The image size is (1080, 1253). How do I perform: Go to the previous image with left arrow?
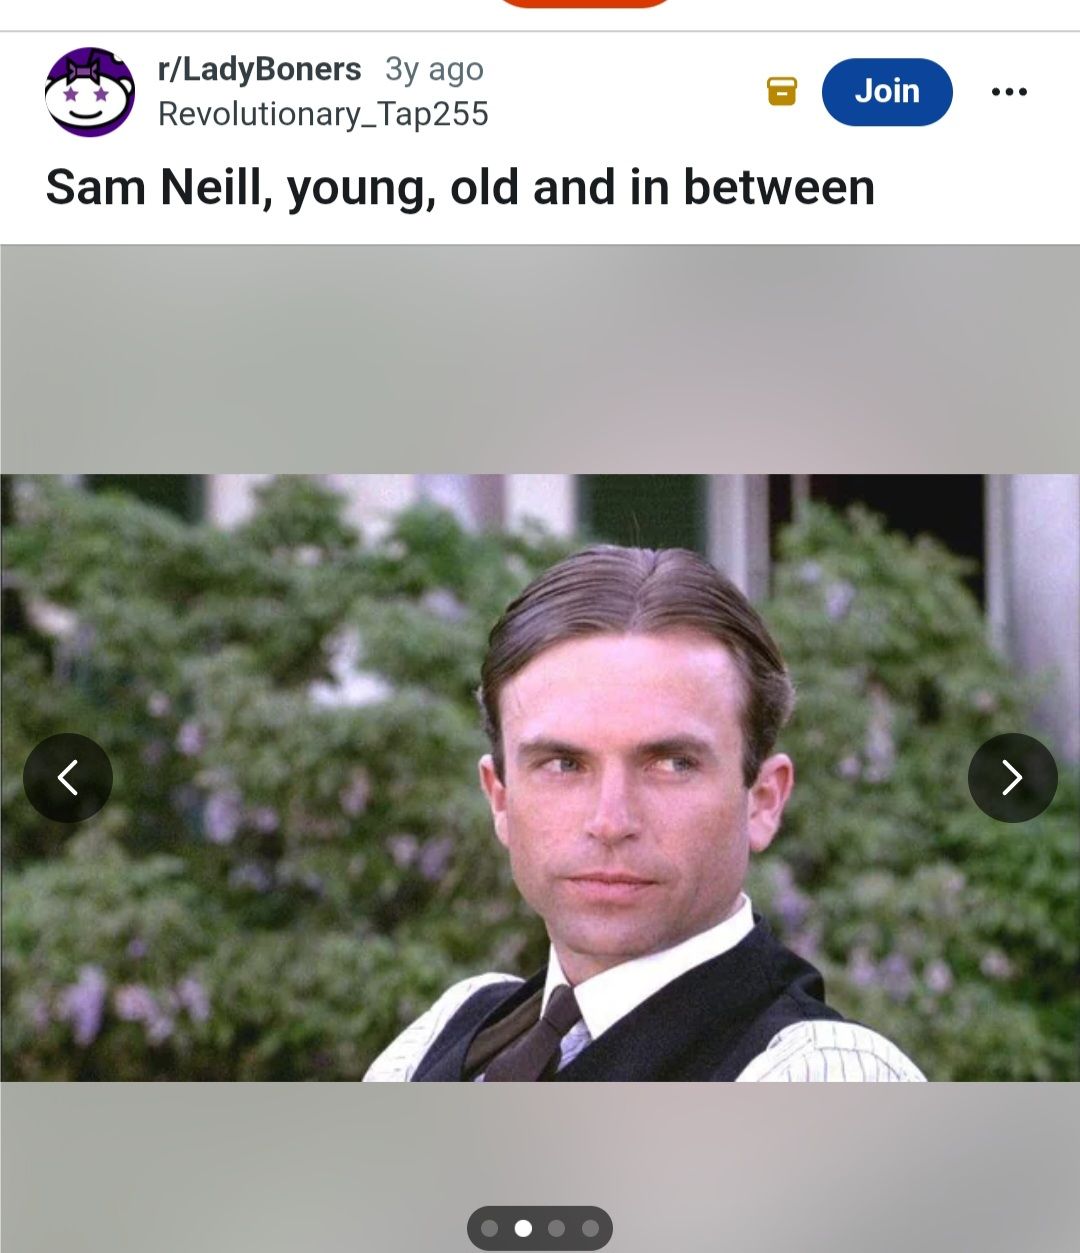68,777
